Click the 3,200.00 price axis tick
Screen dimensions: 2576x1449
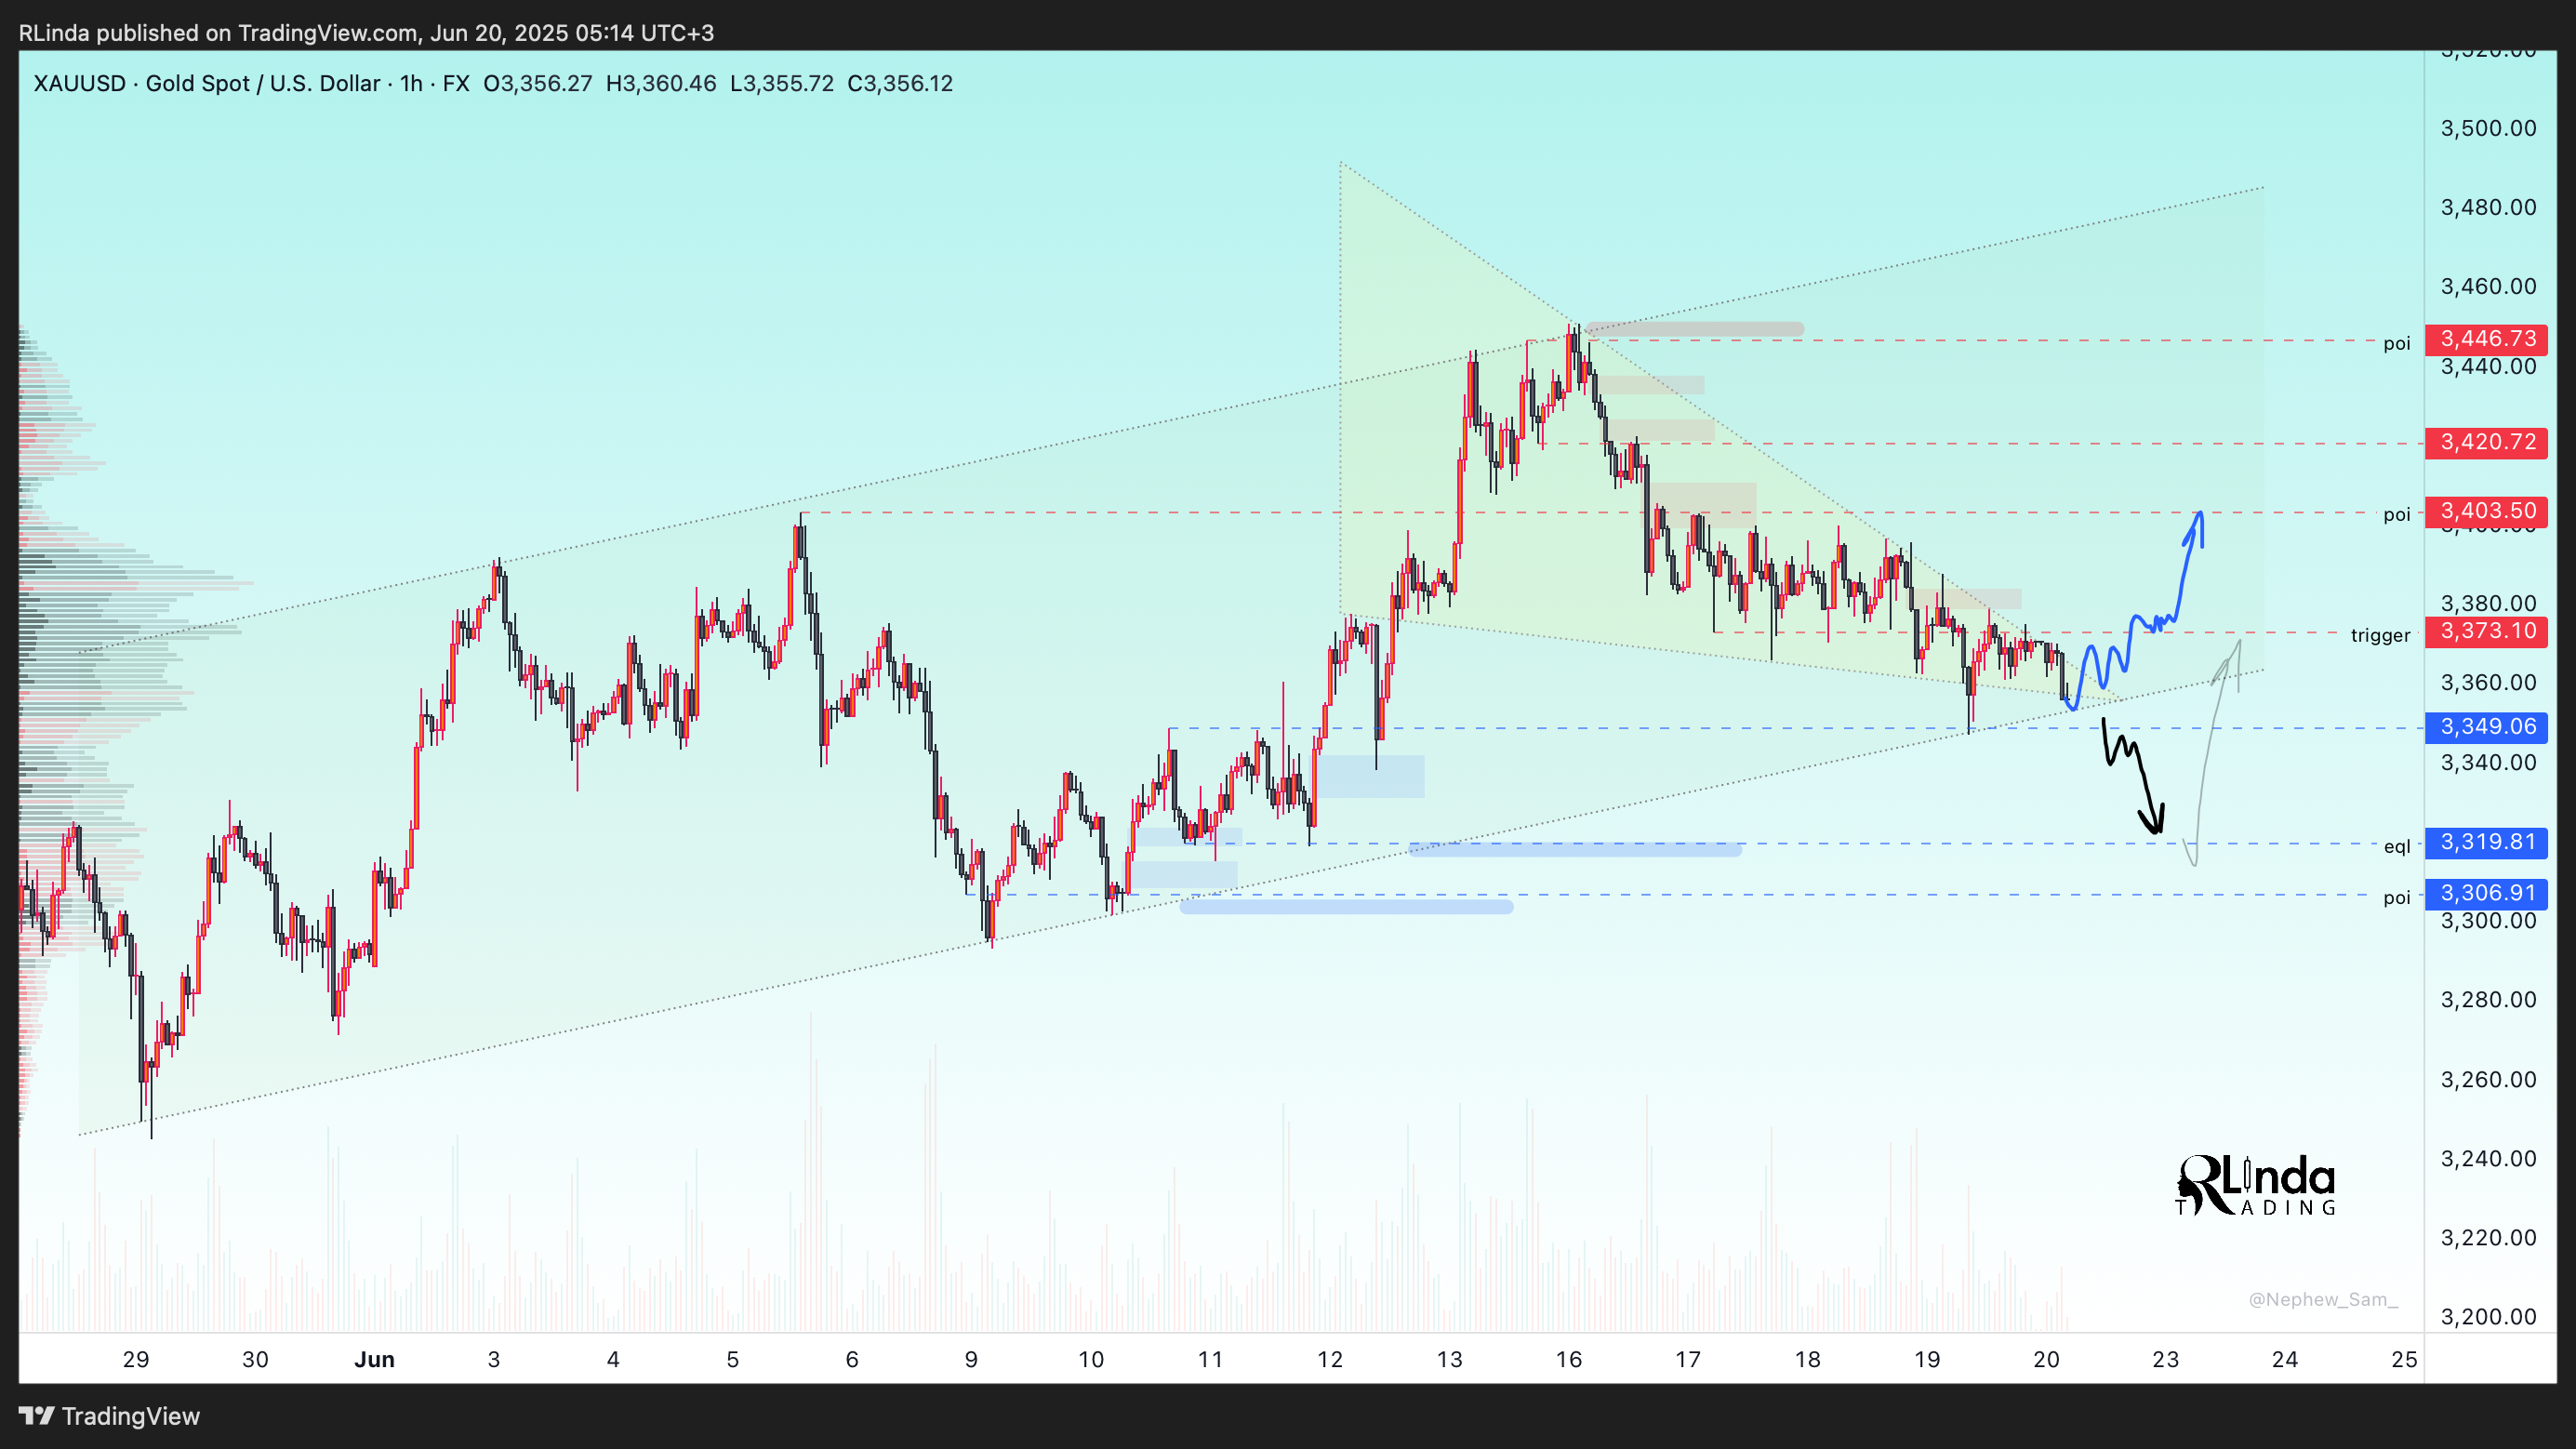click(x=2488, y=1316)
